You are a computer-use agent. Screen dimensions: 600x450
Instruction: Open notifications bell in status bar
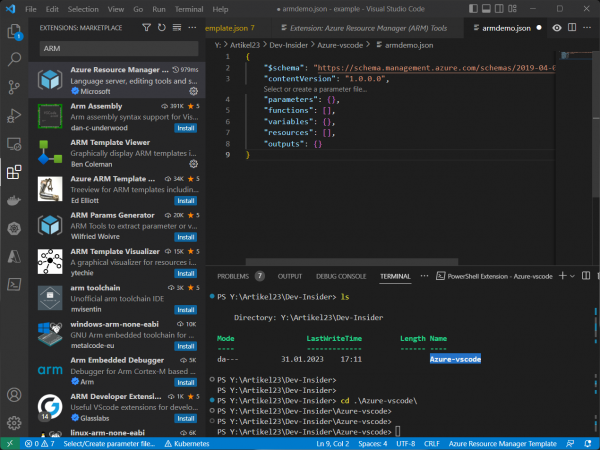pos(588,444)
